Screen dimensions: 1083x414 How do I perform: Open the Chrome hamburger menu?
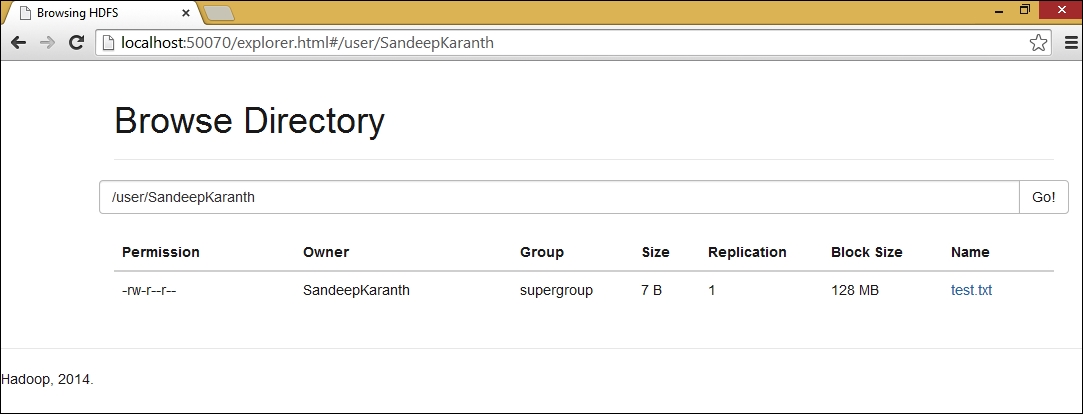1071,43
